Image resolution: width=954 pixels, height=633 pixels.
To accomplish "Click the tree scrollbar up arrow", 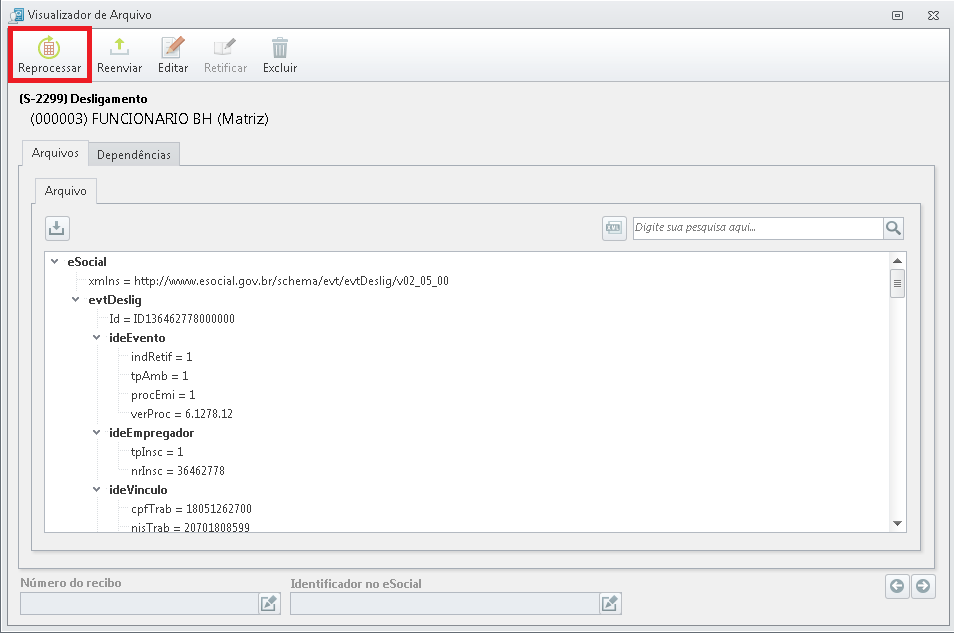I will (x=897, y=261).
